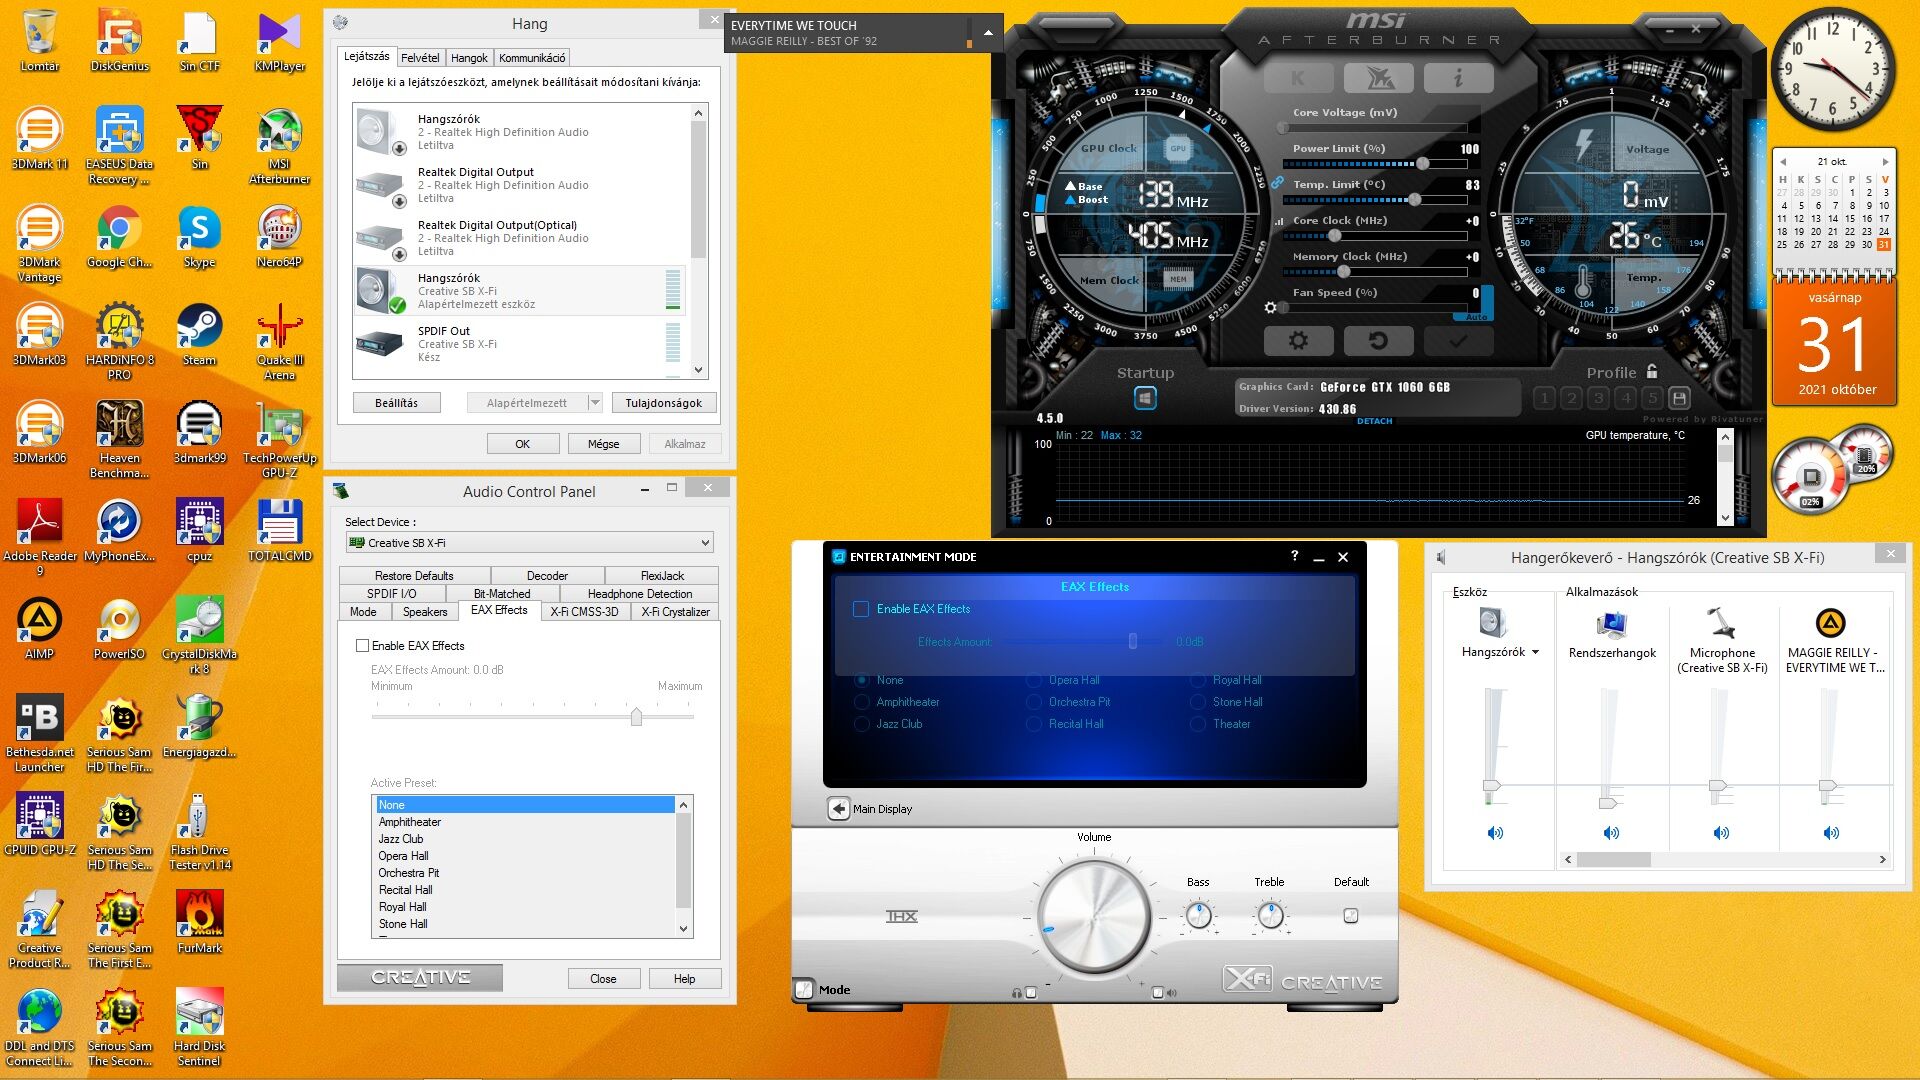This screenshot has height=1080, width=1920.
Task: Open Steam desktop shortcut
Action: 199,336
